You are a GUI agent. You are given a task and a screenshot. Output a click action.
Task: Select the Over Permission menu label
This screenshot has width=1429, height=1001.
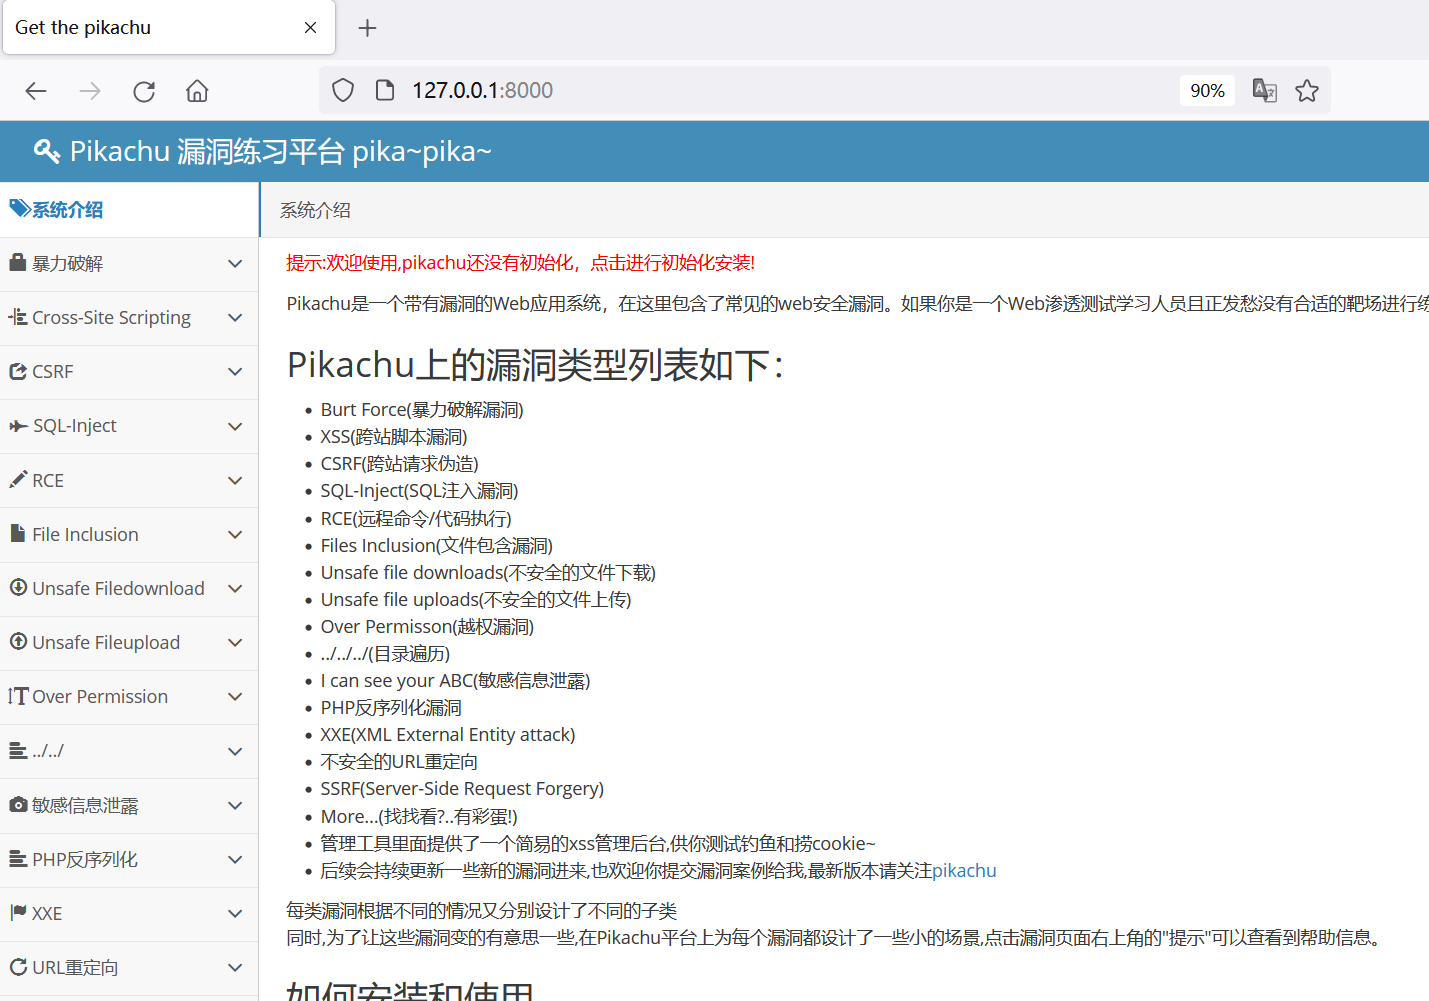point(100,697)
